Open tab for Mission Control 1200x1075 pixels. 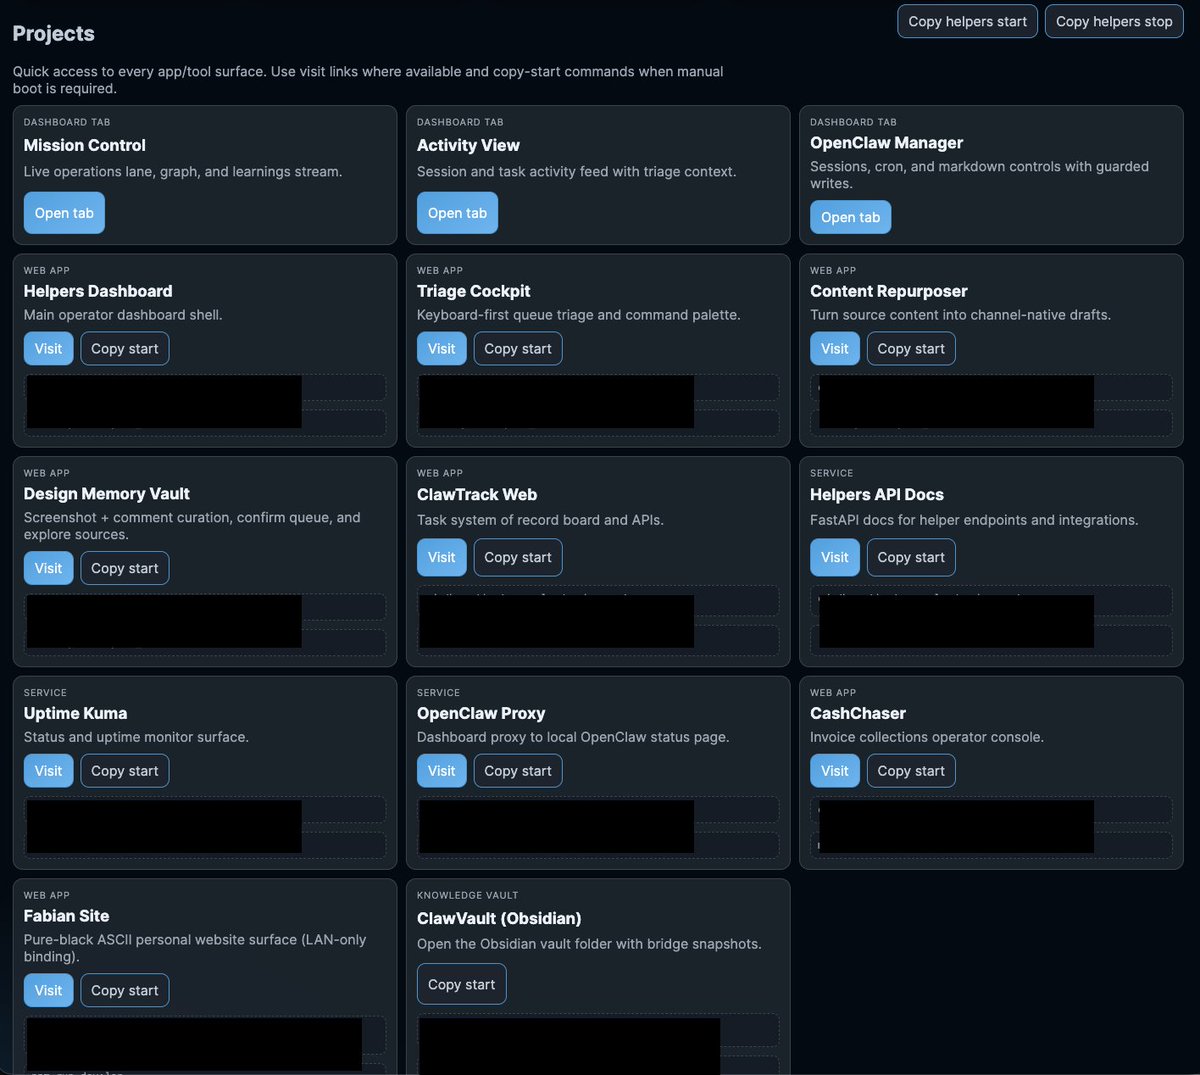tap(64, 213)
